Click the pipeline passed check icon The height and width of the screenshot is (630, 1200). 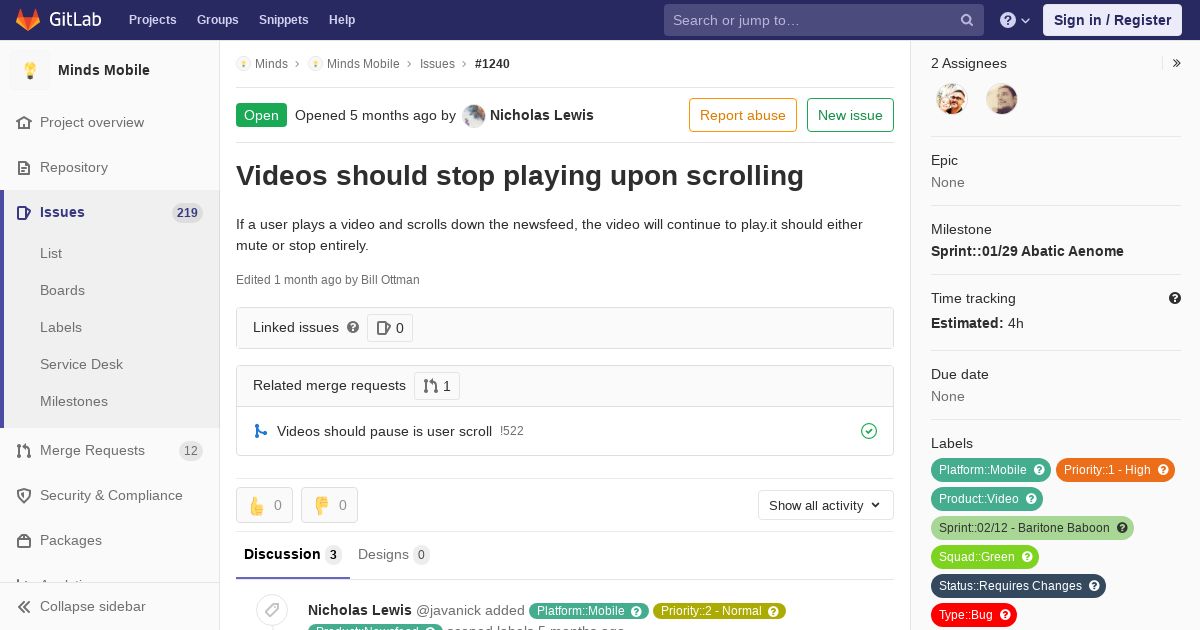[x=869, y=431]
